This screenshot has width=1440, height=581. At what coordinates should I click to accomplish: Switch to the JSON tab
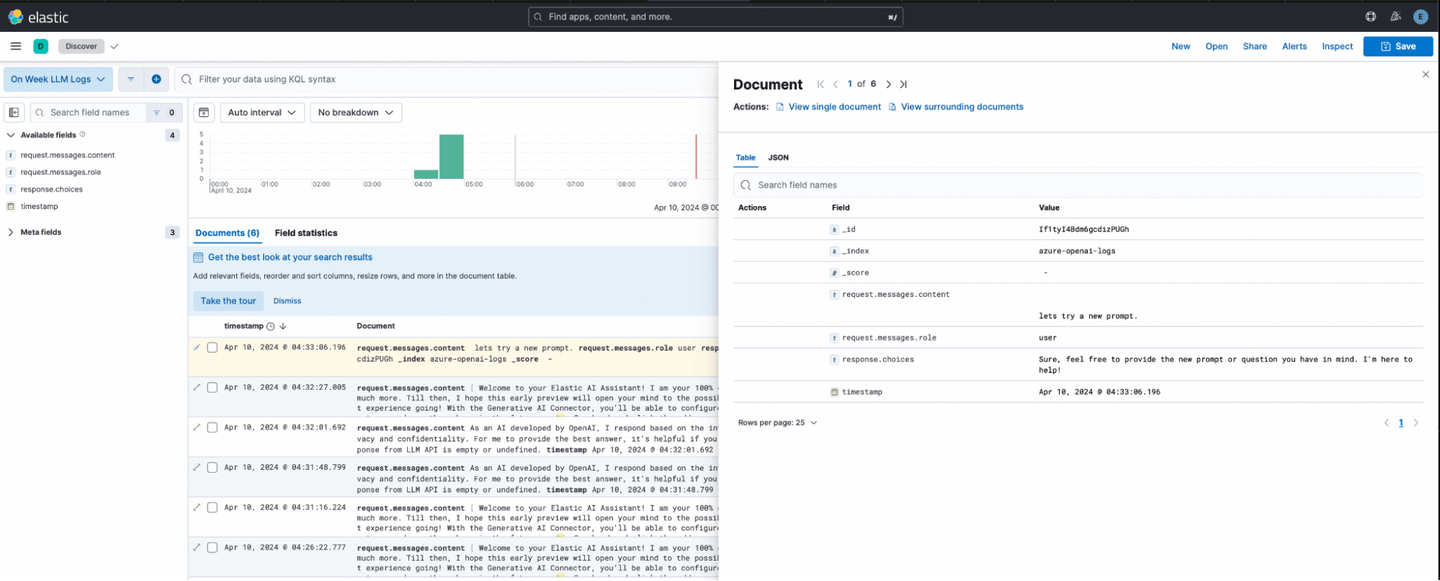778,158
